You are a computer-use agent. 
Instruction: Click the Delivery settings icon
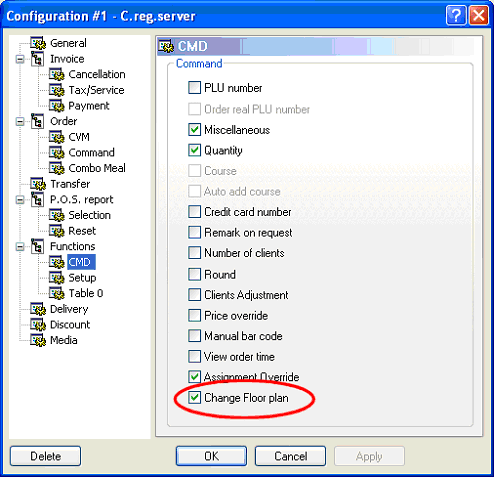(38, 309)
